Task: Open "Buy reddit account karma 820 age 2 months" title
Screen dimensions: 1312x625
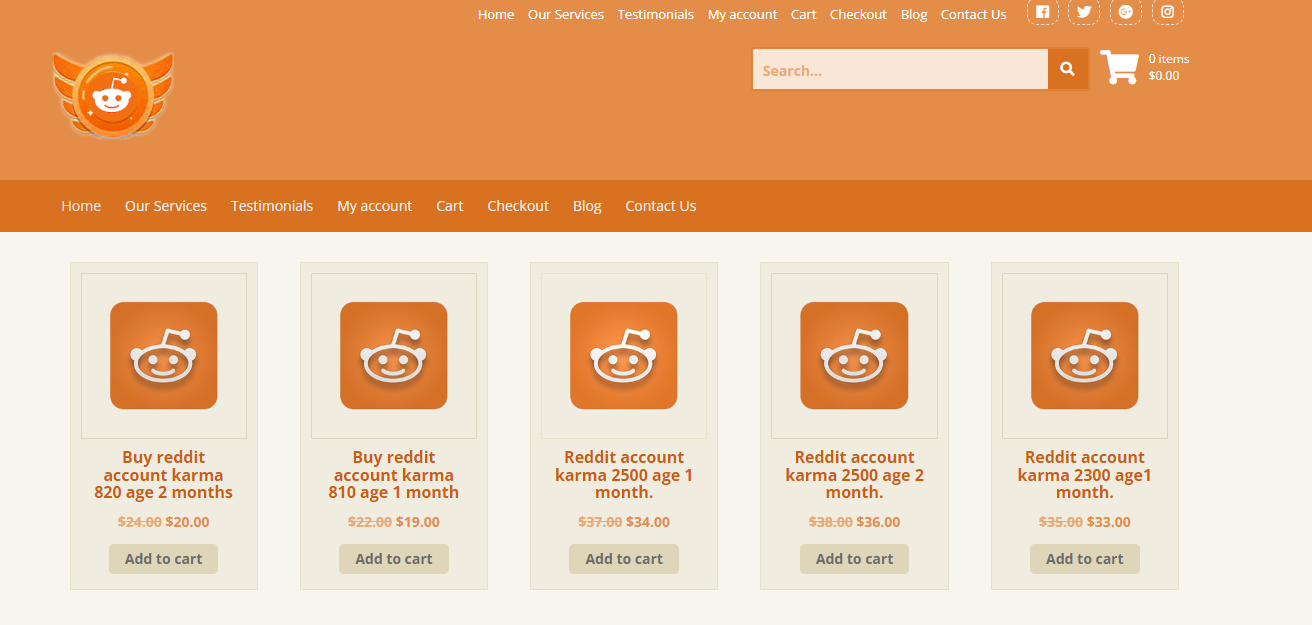Action: 164,475
